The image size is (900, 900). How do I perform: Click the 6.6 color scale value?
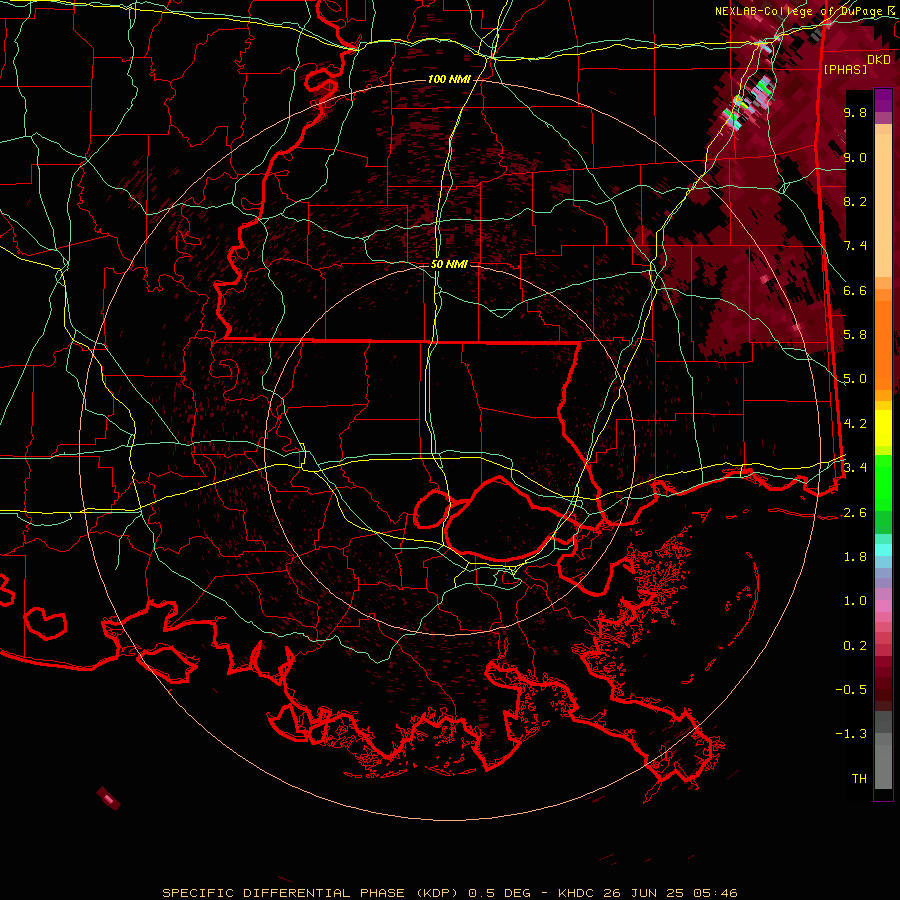(855, 290)
